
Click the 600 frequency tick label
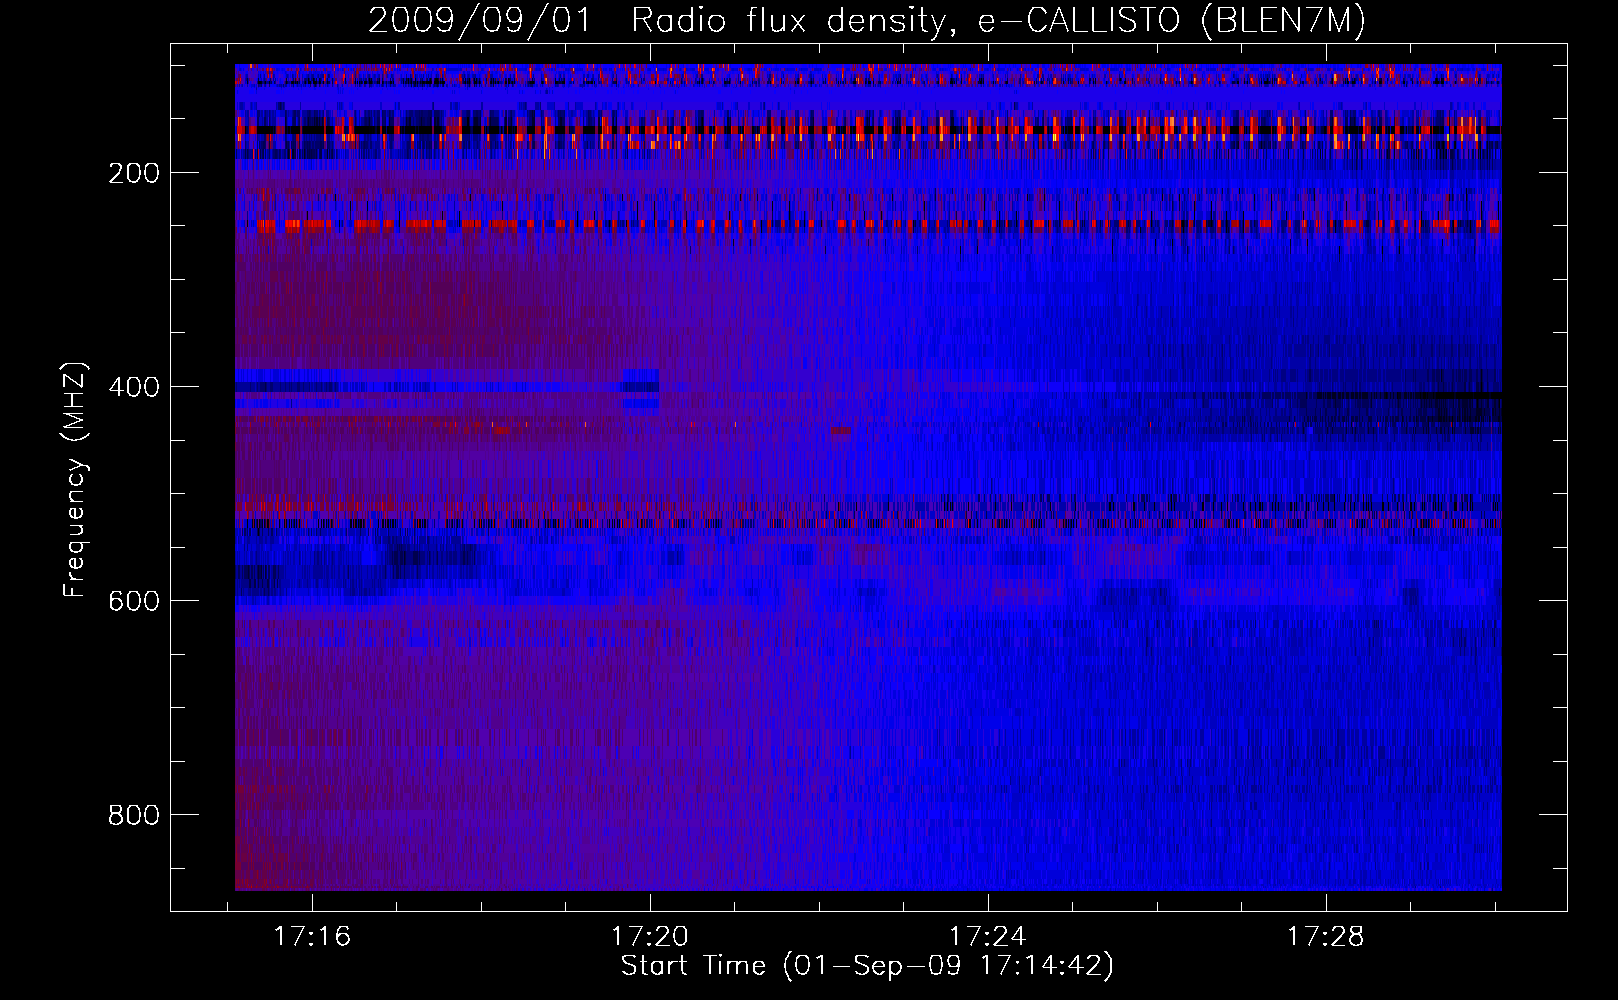[x=134, y=601]
